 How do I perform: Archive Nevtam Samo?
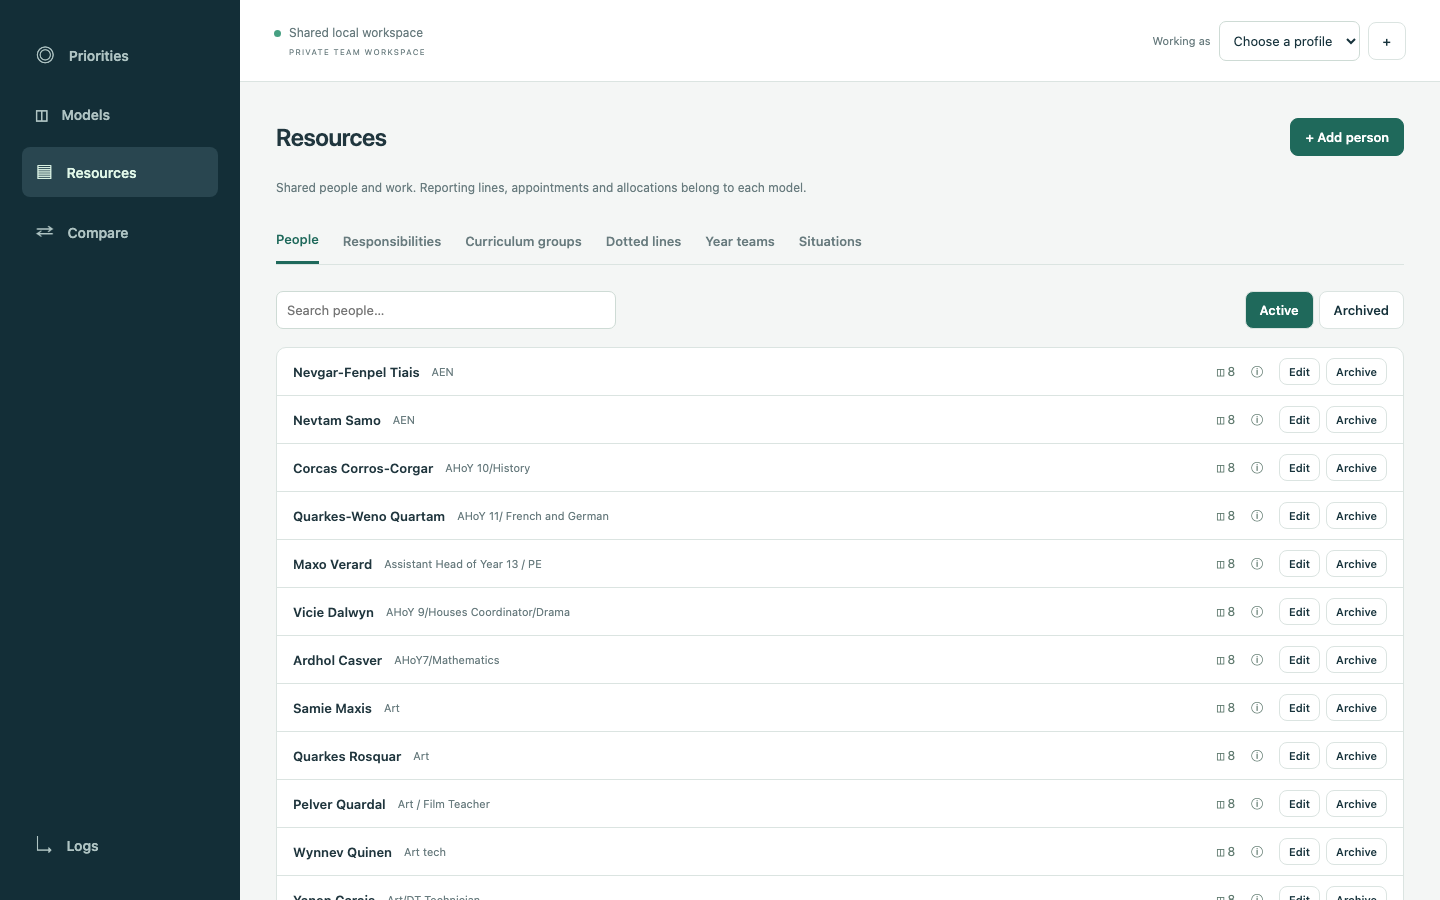pos(1356,420)
